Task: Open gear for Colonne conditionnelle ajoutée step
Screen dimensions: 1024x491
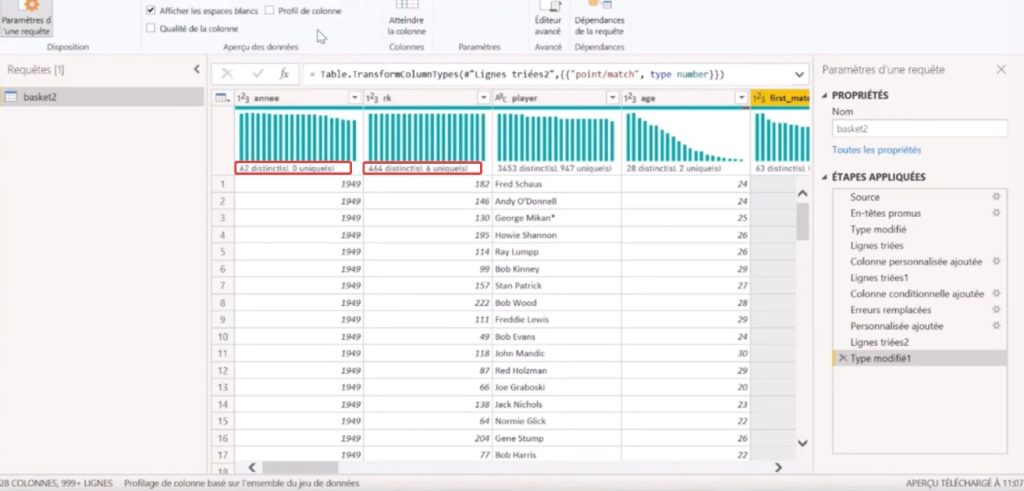Action: tap(996, 294)
